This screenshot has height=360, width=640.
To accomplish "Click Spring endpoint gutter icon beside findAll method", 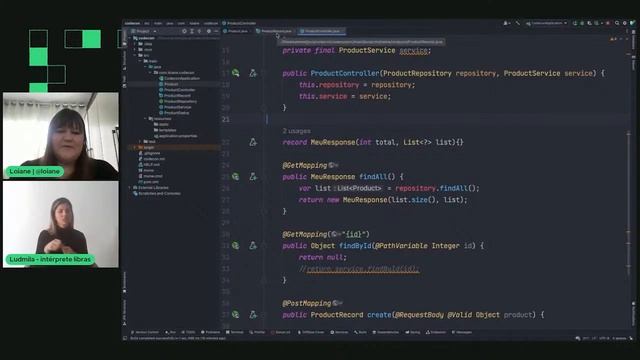I will tap(236, 177).
